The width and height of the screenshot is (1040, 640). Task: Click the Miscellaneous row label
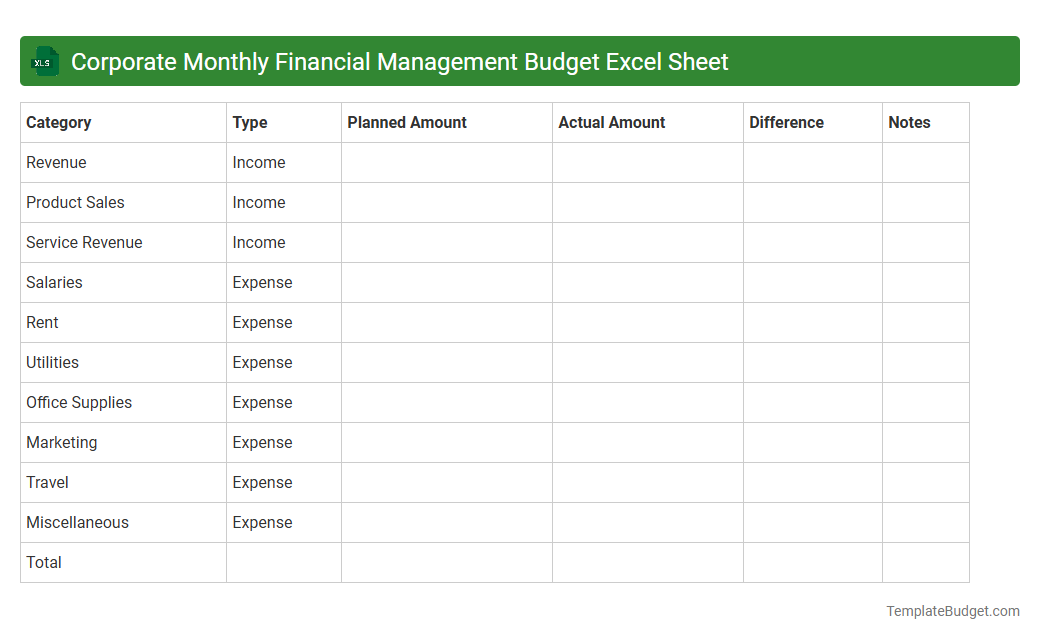pos(77,522)
